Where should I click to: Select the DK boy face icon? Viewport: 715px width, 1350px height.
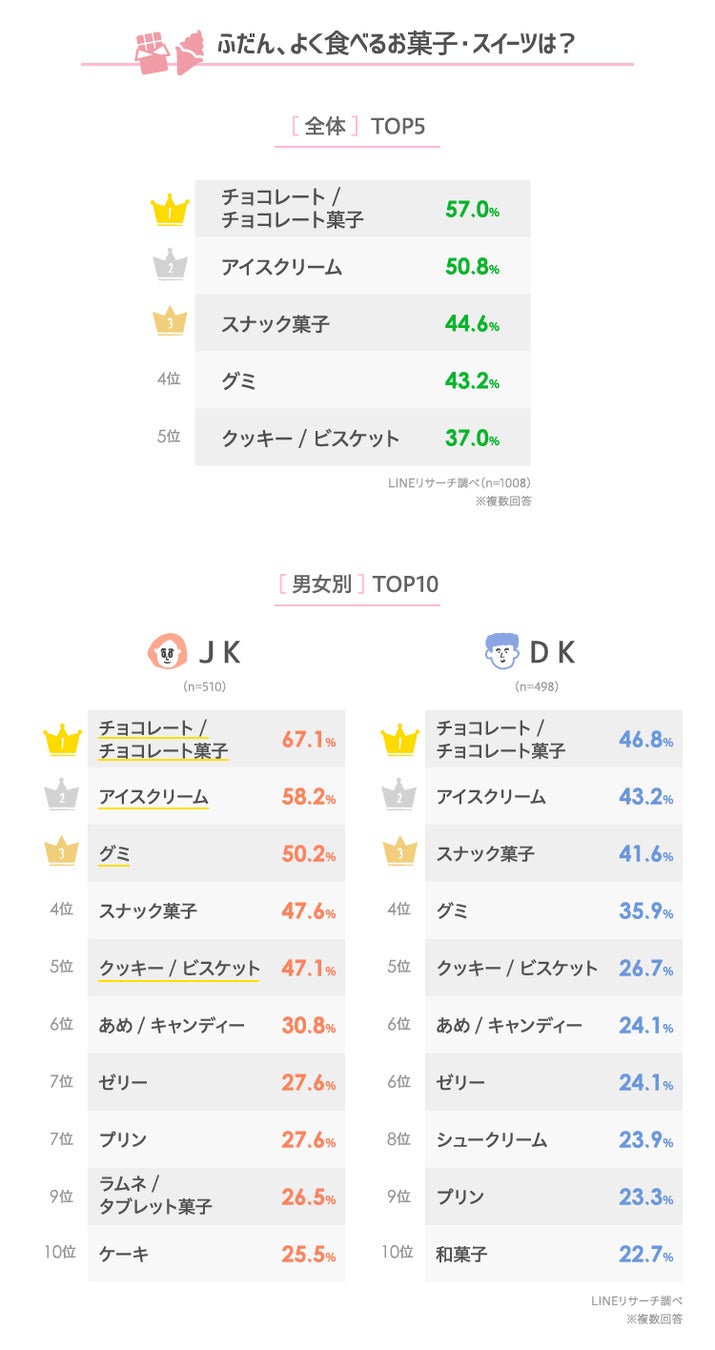pos(502,653)
